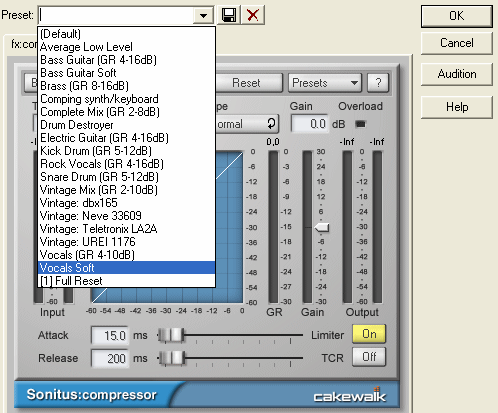This screenshot has width=498, height=413.
Task: Click the Type cycle arrow icon
Action: click(271, 124)
